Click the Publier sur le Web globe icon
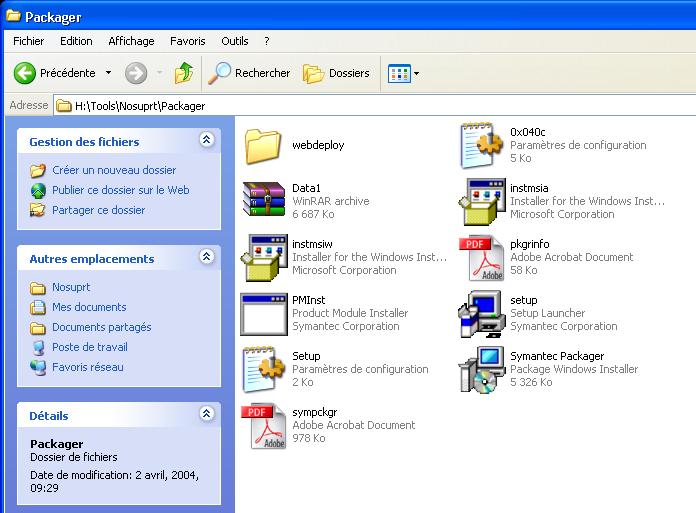 (x=38, y=190)
